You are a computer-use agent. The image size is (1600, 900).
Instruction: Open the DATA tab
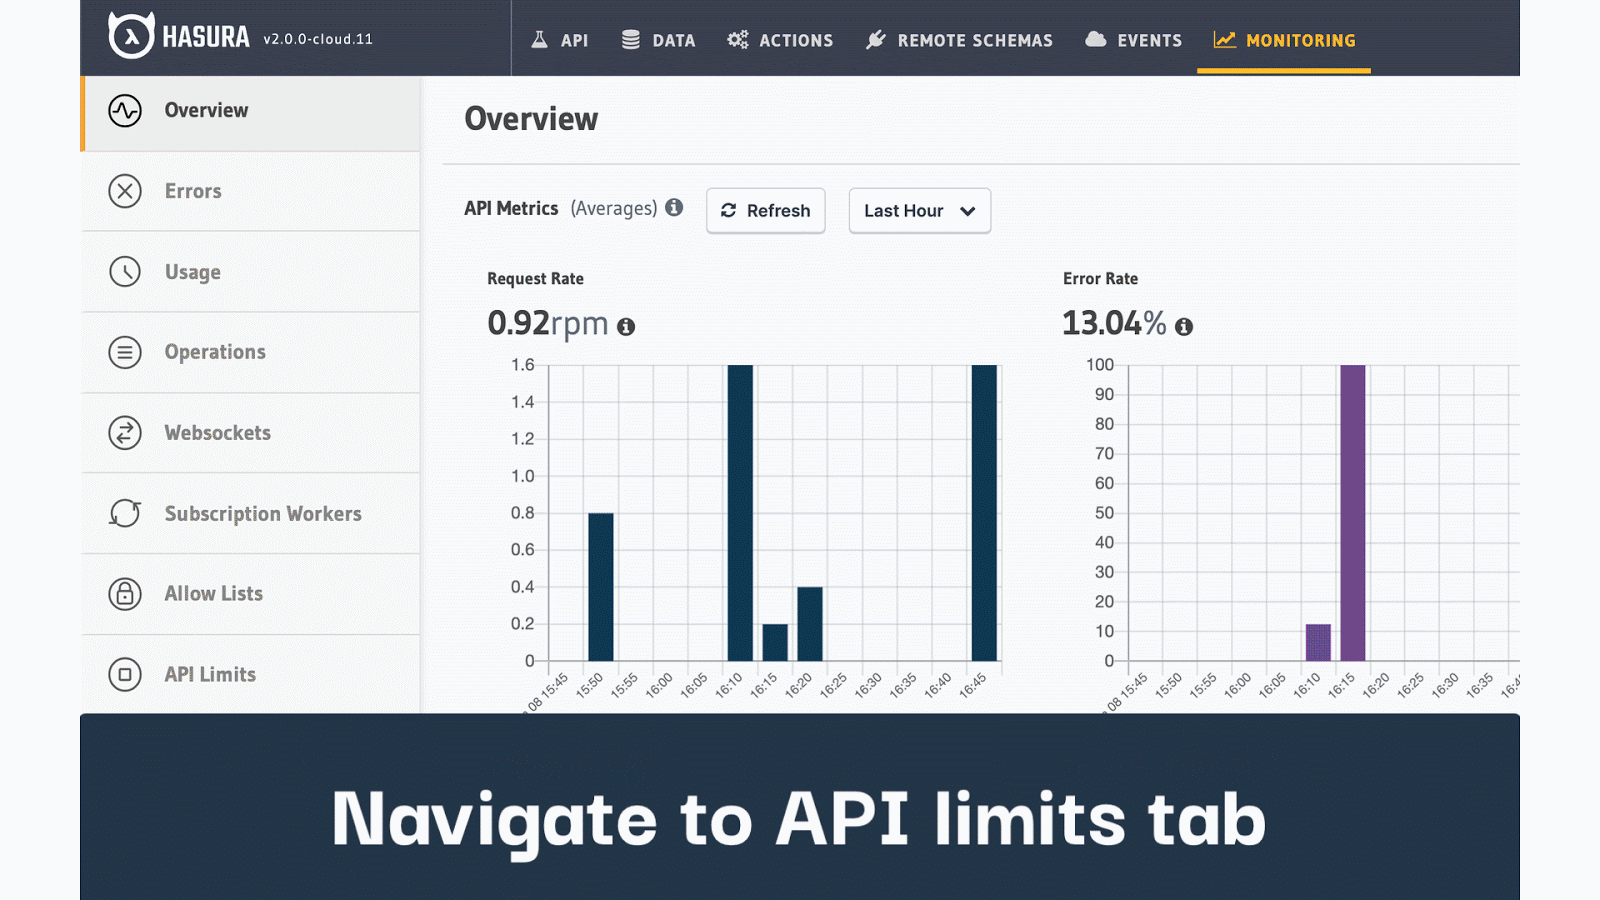tap(658, 40)
